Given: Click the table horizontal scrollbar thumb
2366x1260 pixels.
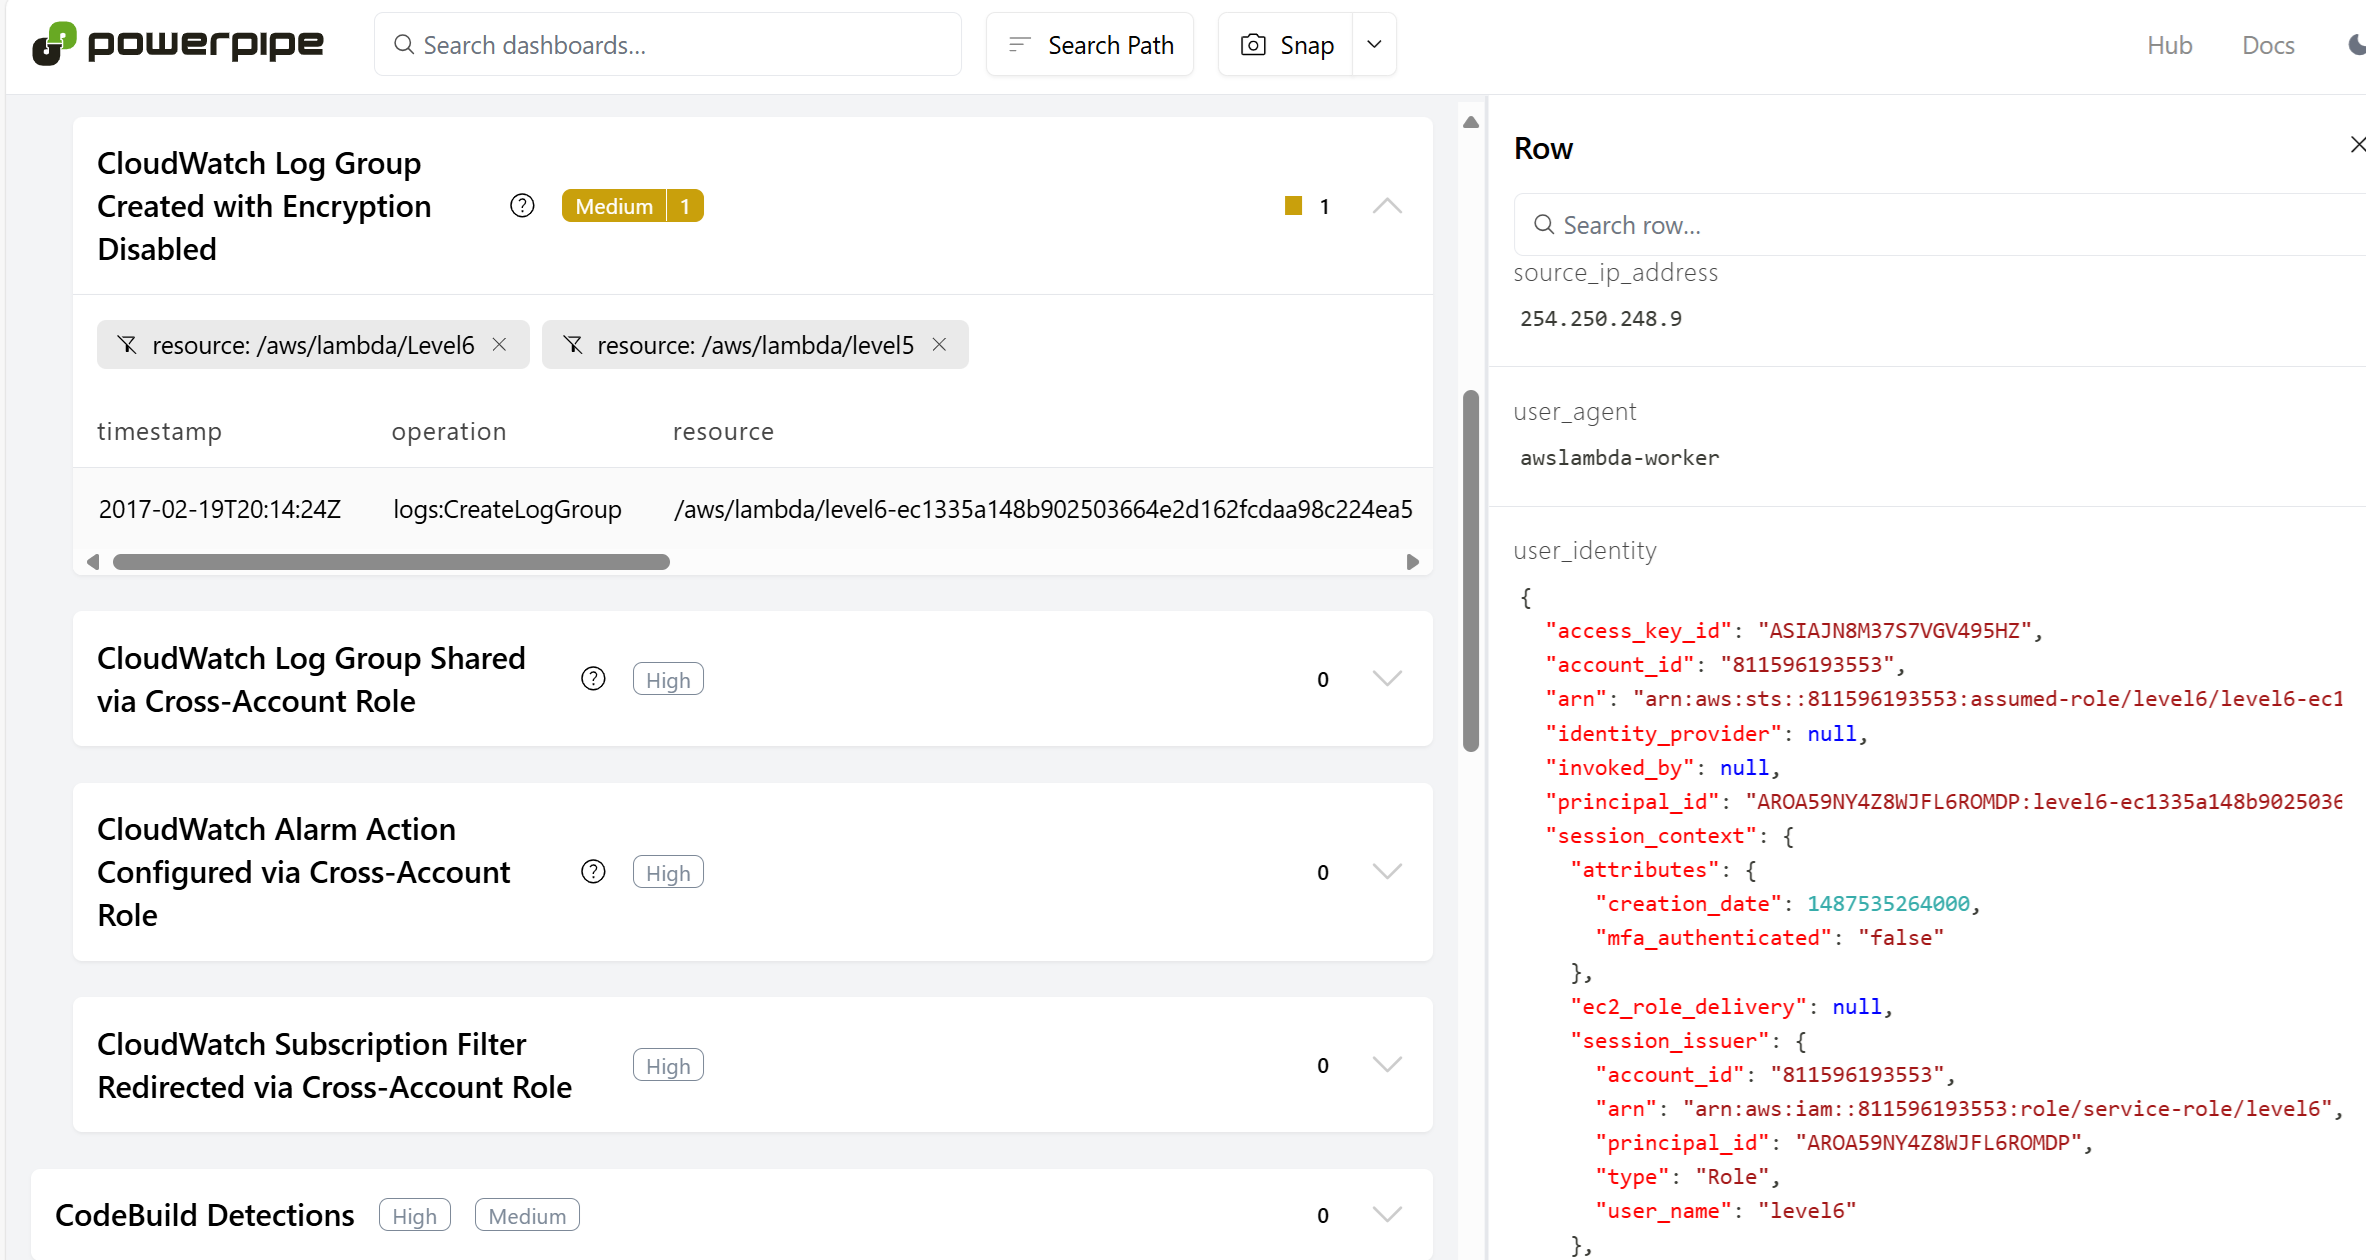Looking at the screenshot, I should [x=391, y=562].
